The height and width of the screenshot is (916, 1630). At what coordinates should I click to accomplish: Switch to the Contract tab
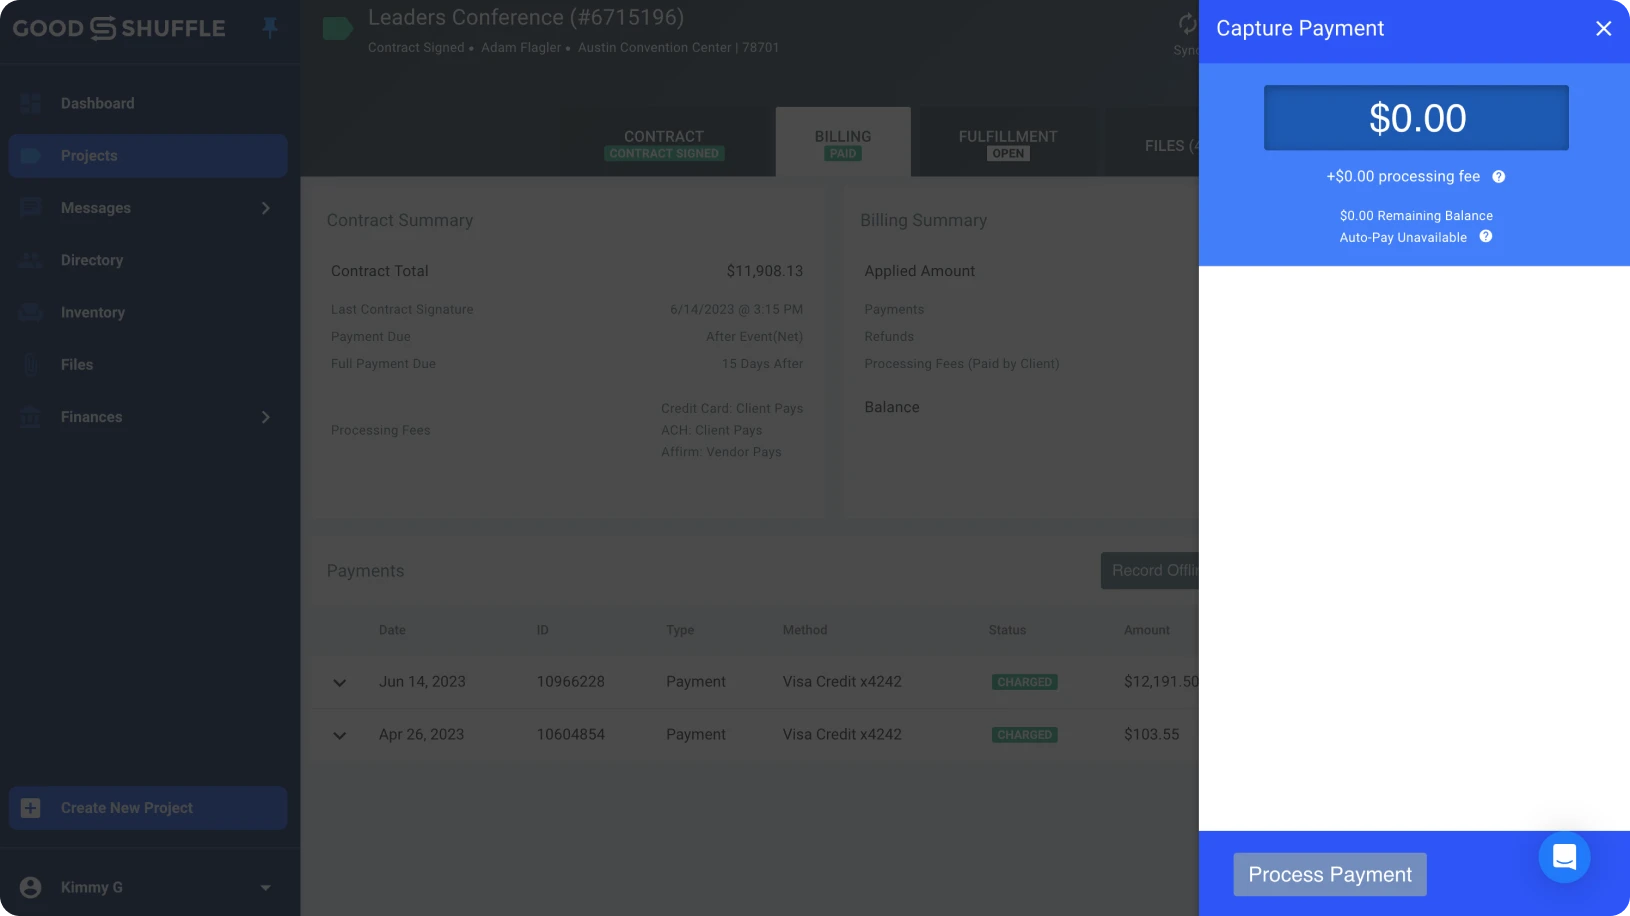coord(664,143)
